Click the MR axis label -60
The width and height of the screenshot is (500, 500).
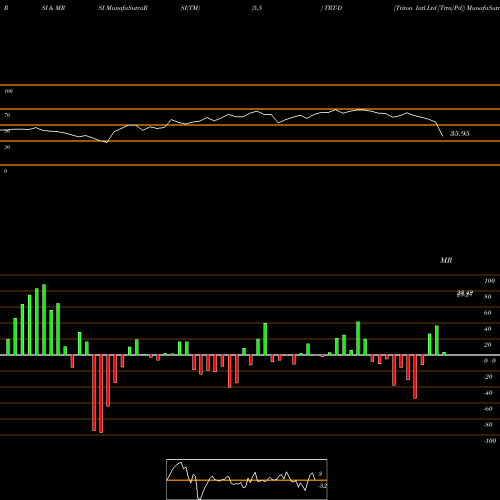[488, 409]
